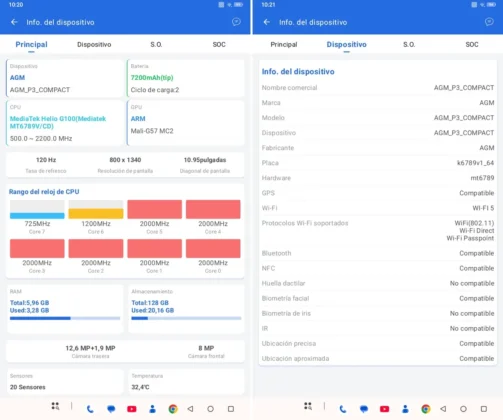Open Contacts app in right dock
The image size is (503, 420).
coord(405,409)
